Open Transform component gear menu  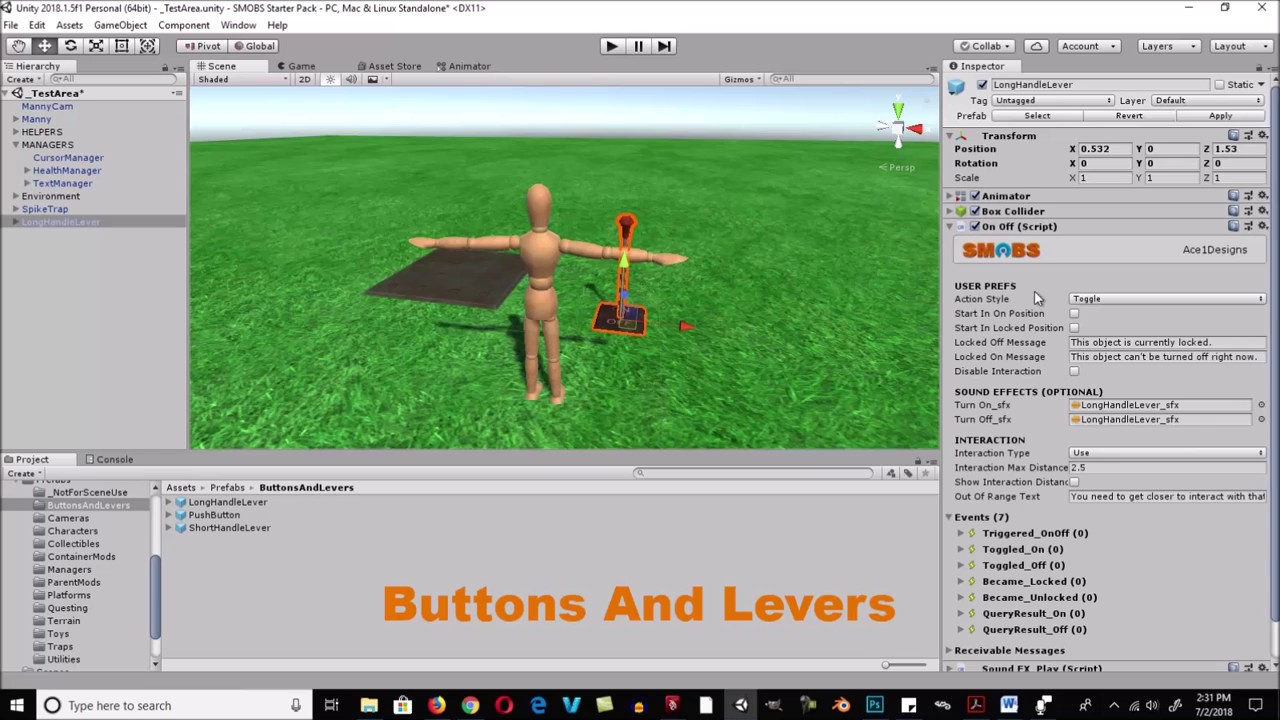click(x=1262, y=136)
